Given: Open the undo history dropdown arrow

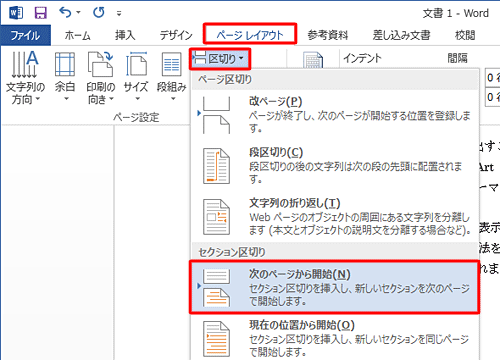Looking at the screenshot, I should pos(79,13).
